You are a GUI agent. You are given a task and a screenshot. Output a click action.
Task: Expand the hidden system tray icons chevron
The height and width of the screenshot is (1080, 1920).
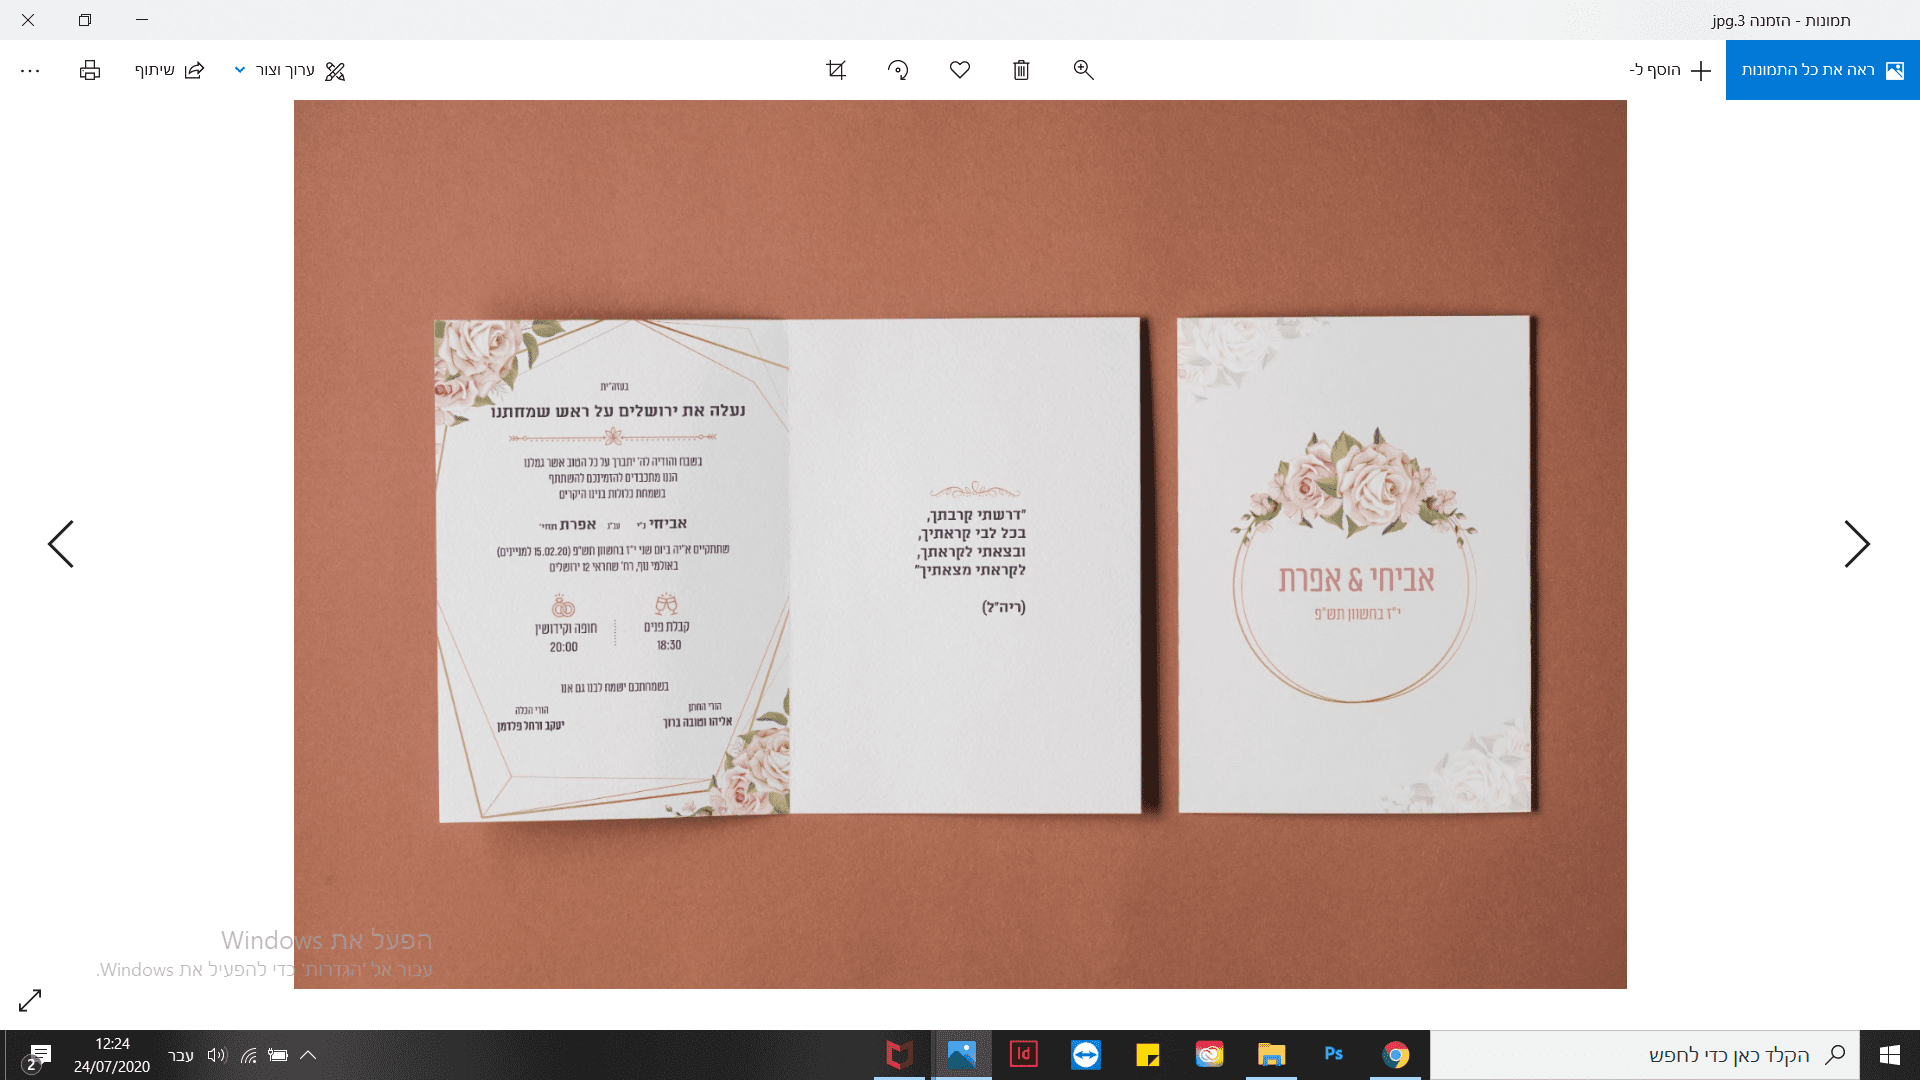point(308,1055)
